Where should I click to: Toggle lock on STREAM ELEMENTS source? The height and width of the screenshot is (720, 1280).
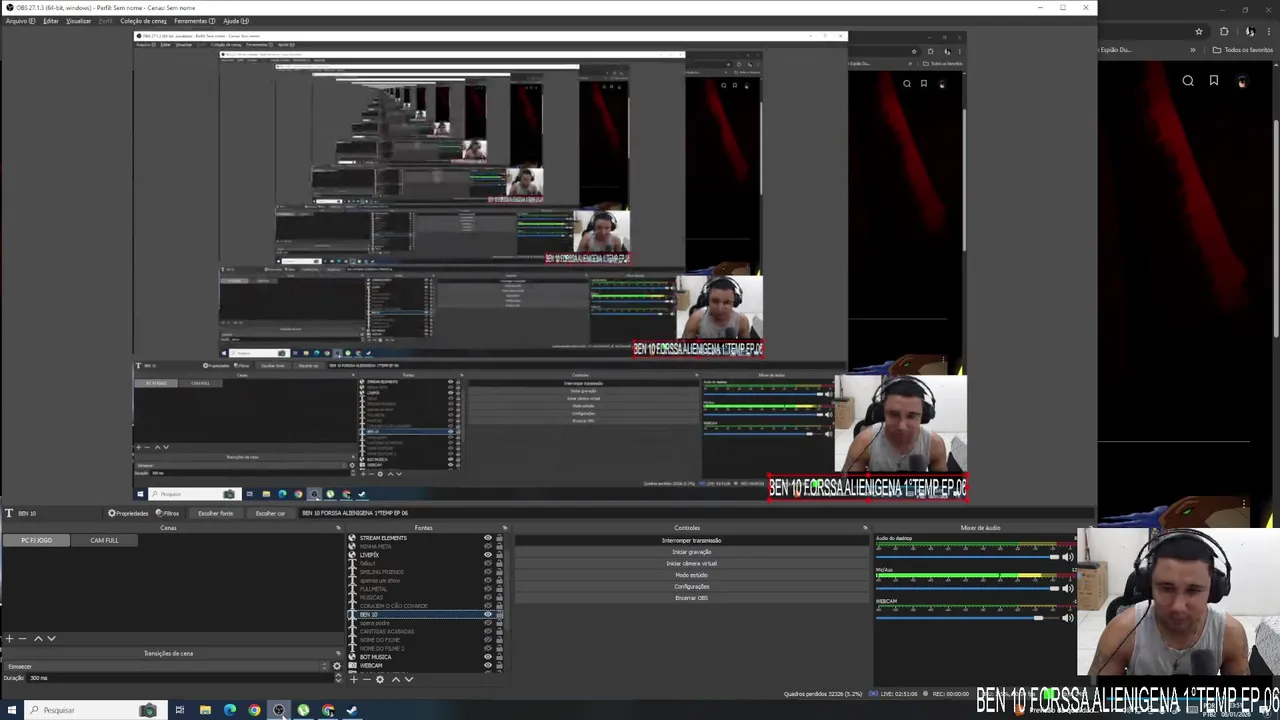click(x=499, y=538)
